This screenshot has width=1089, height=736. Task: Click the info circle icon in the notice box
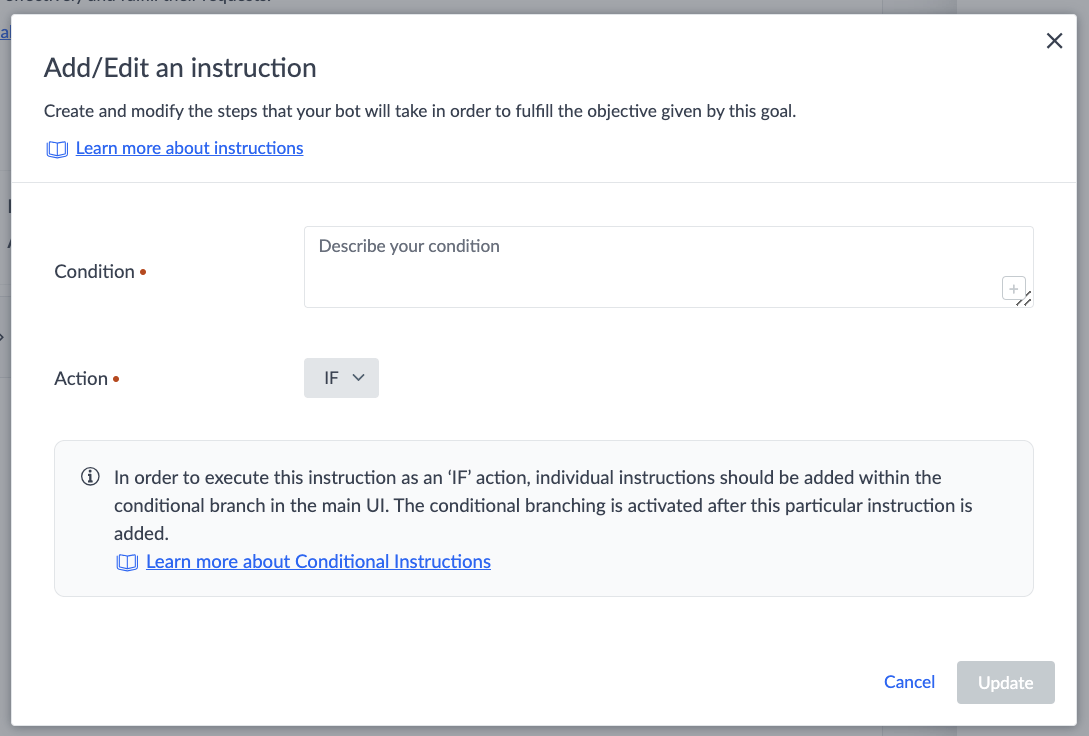pos(90,477)
